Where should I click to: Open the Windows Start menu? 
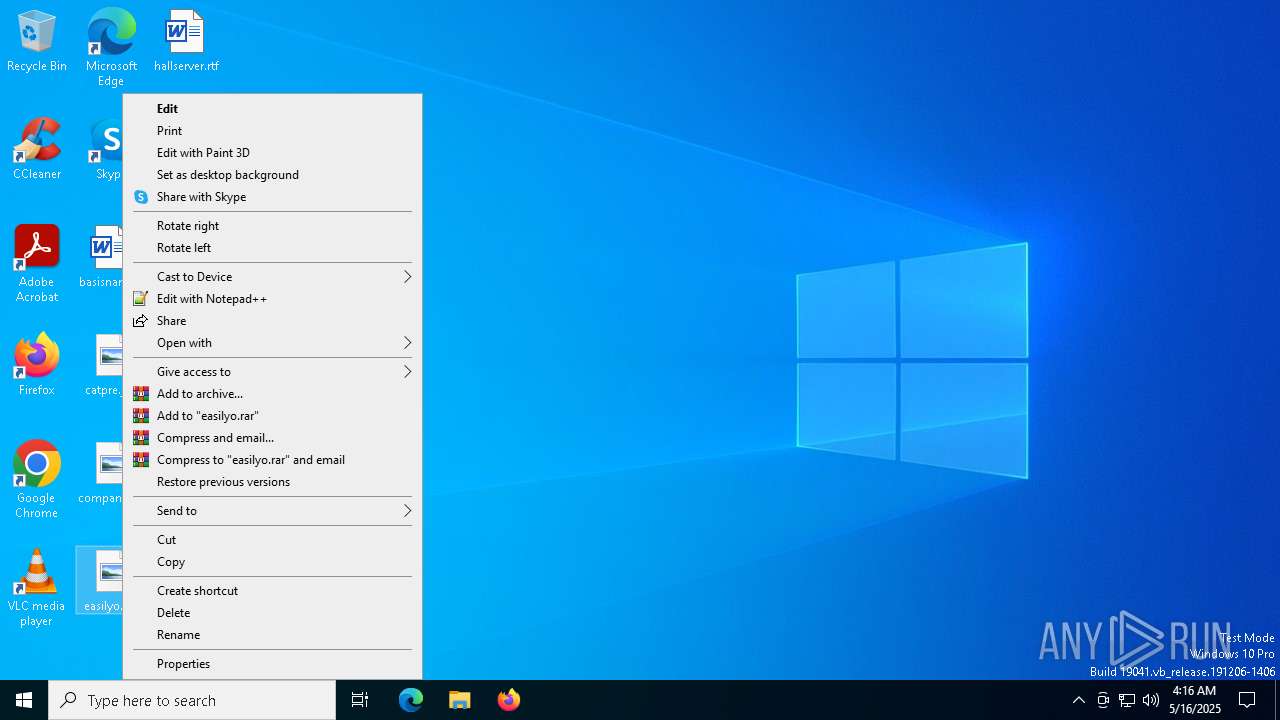[24, 700]
